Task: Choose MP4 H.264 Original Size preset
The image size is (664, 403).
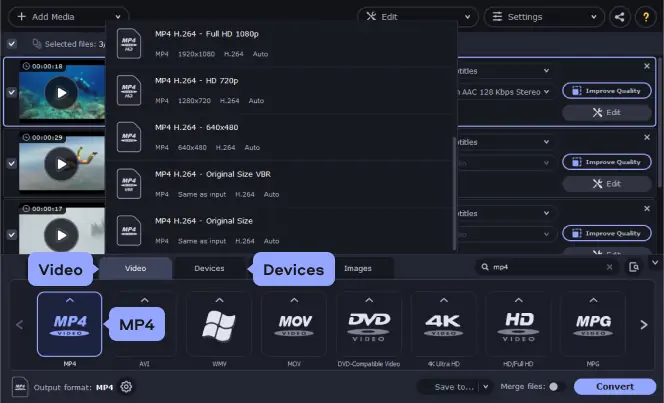Action: [x=279, y=231]
